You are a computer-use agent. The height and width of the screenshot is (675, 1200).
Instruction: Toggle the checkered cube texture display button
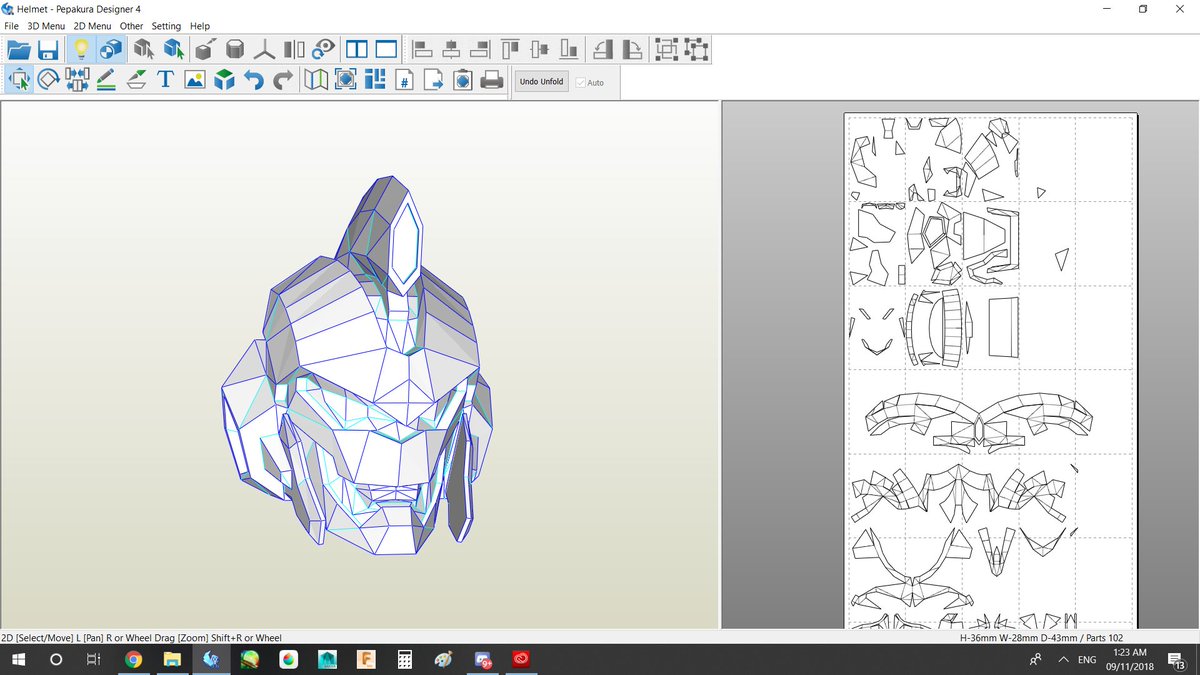[111, 49]
